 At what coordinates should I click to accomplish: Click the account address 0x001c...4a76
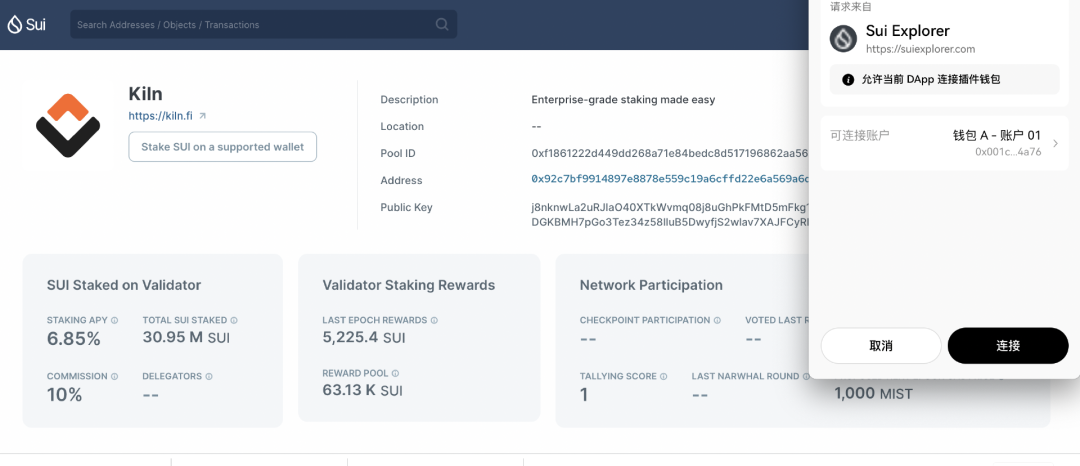pos(1008,151)
